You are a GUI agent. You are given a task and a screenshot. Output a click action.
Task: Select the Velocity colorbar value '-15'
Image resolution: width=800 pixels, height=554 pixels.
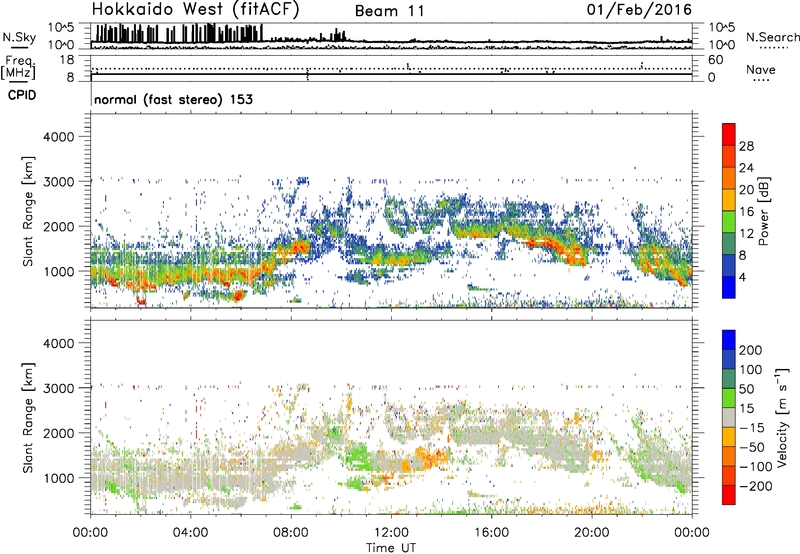pyautogui.click(x=752, y=428)
